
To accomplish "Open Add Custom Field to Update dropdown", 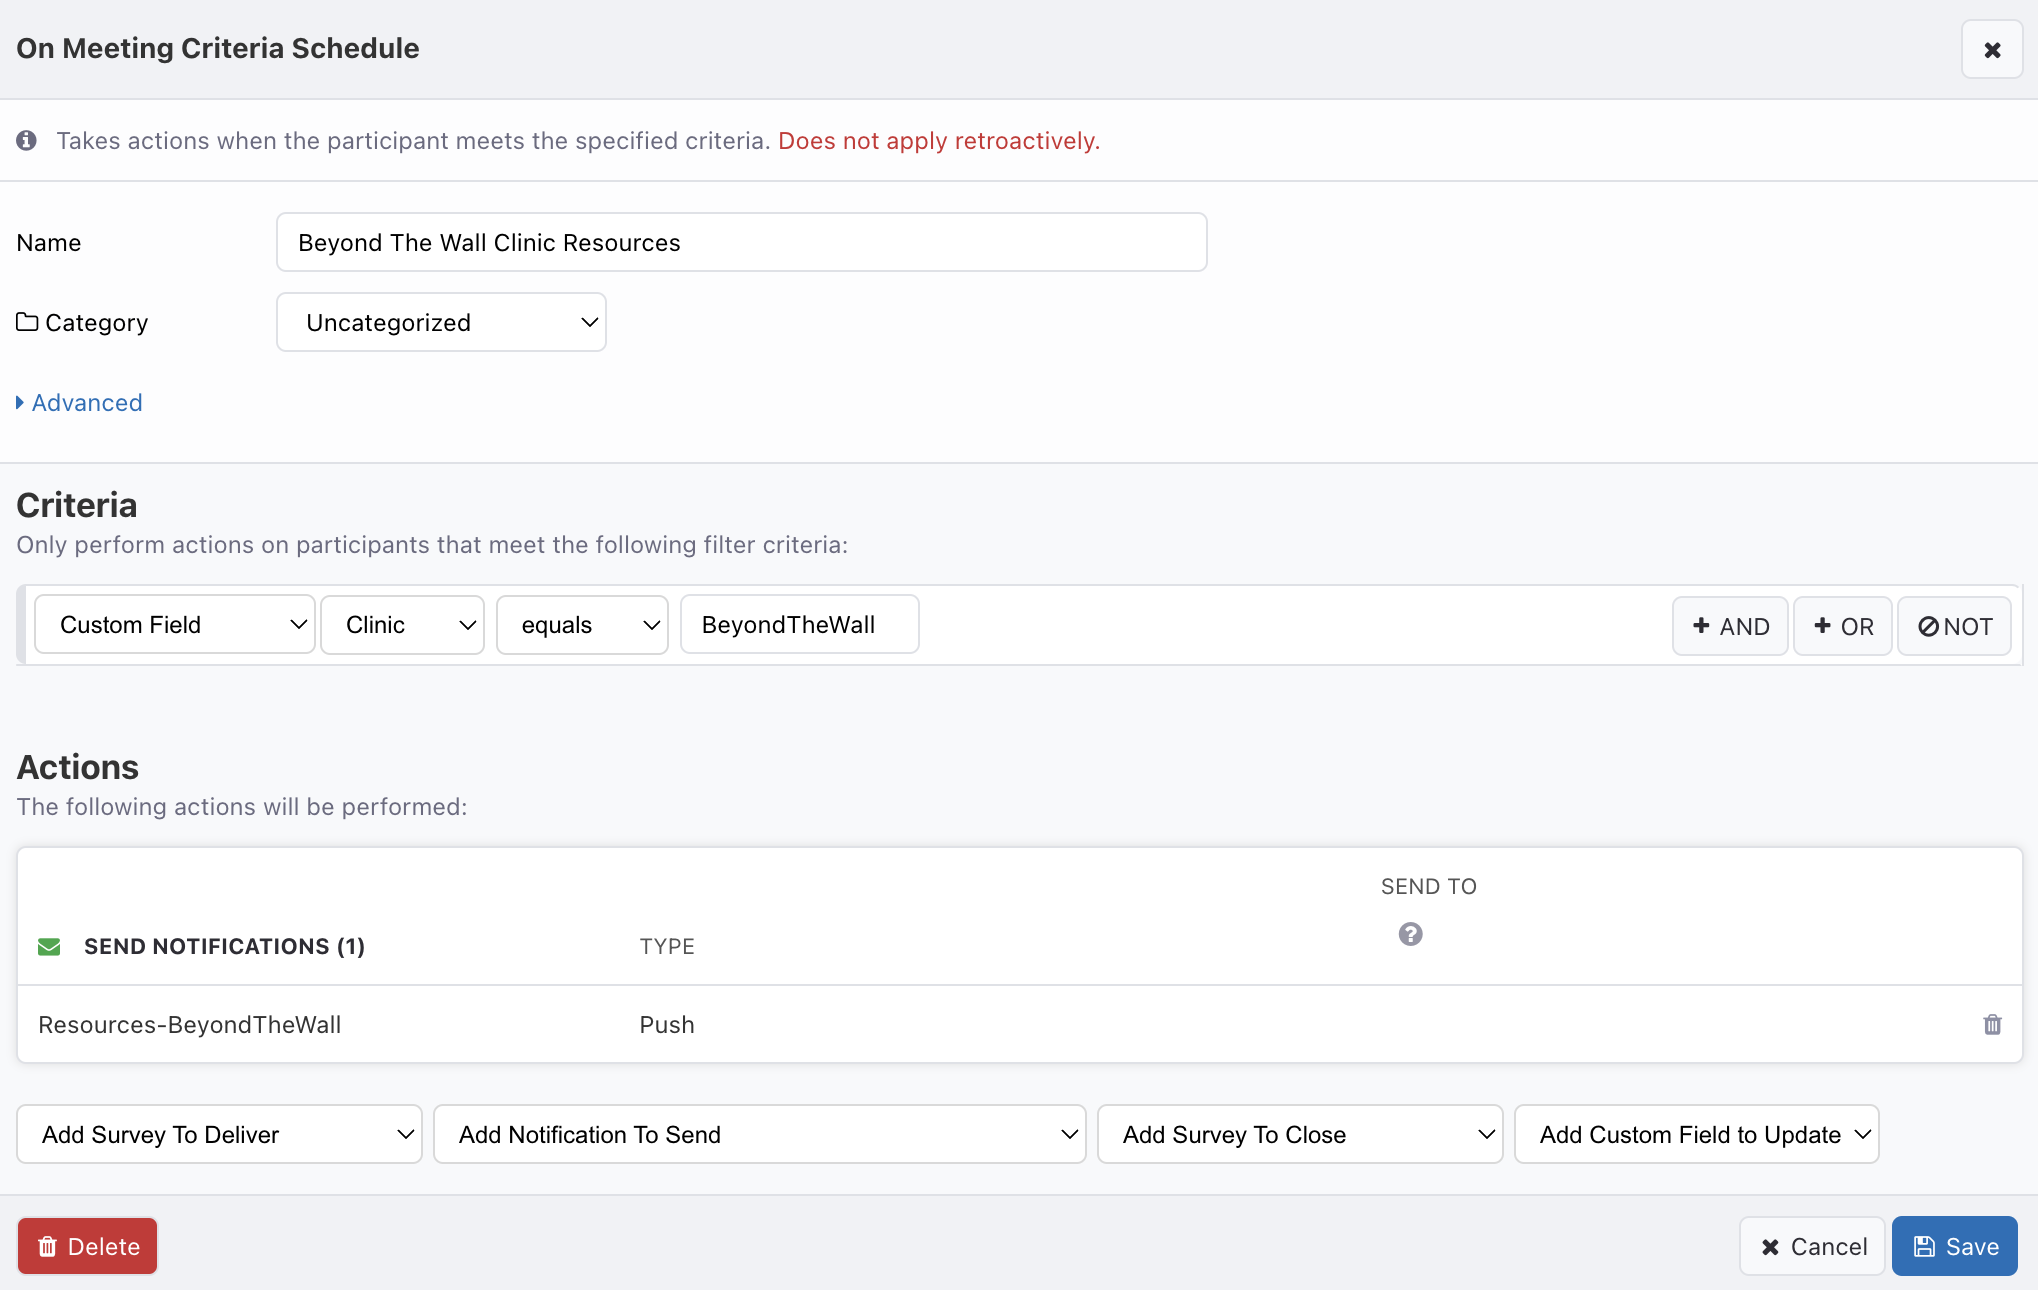I will point(1696,1134).
